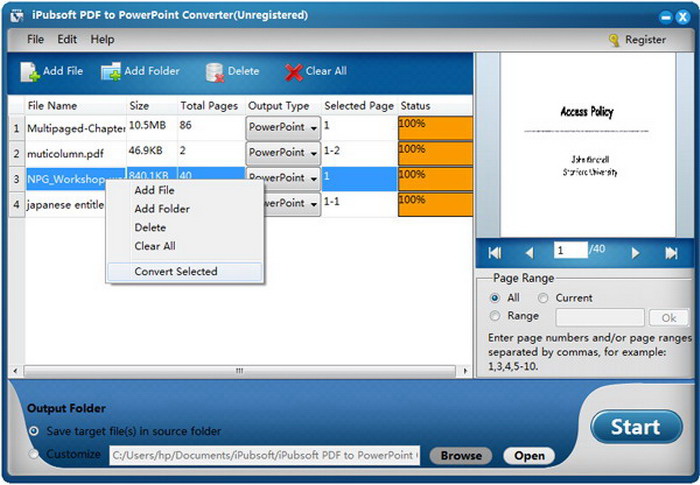Click the page number input field
The height and width of the screenshot is (485, 700).
click(x=571, y=250)
